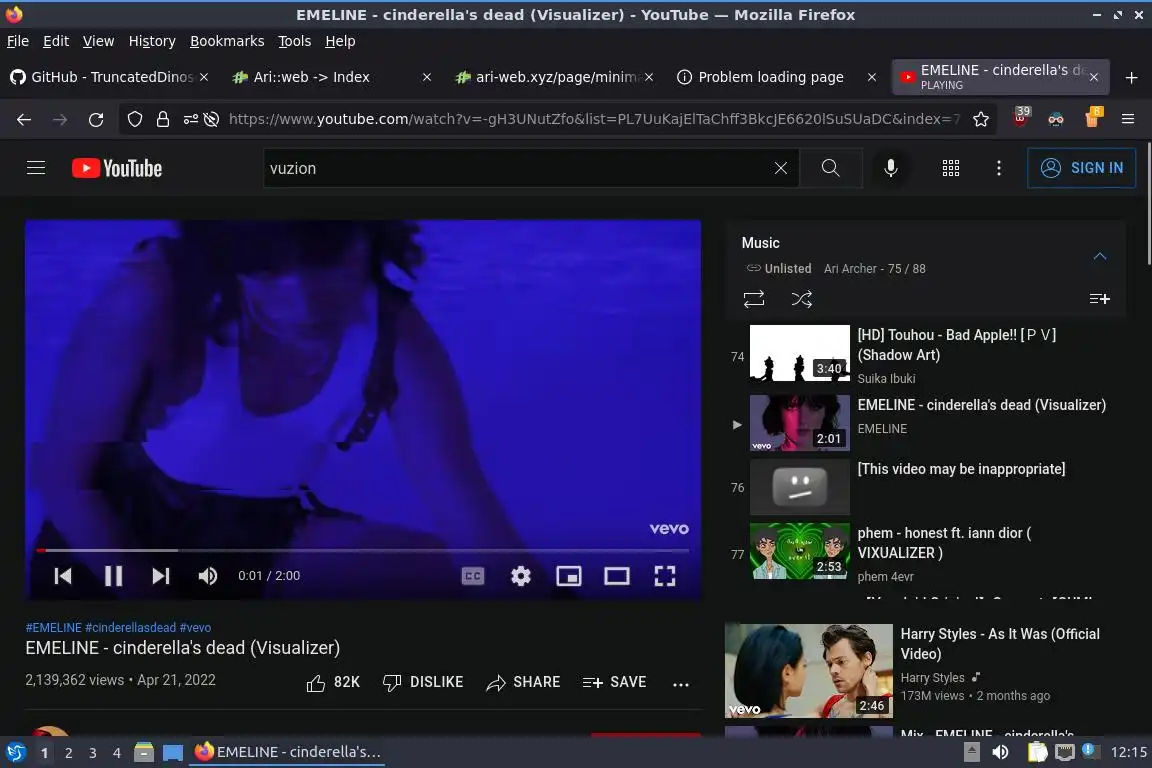Toggle closed captions on the player
This screenshot has width=1152, height=768.
(x=472, y=576)
